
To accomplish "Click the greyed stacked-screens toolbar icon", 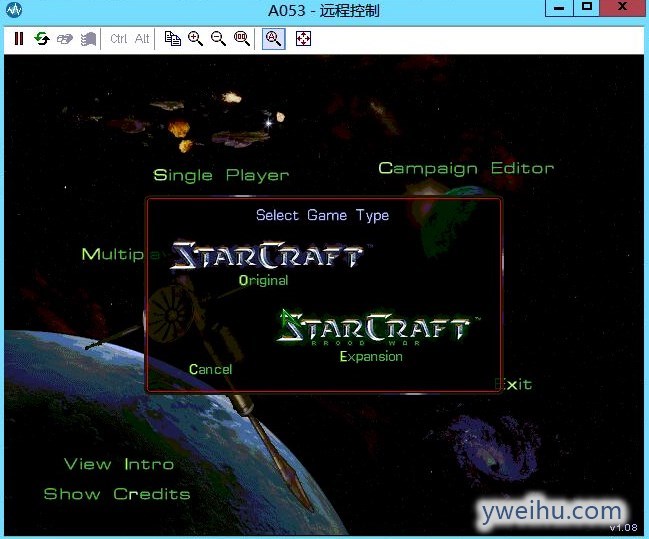I will tap(88, 39).
